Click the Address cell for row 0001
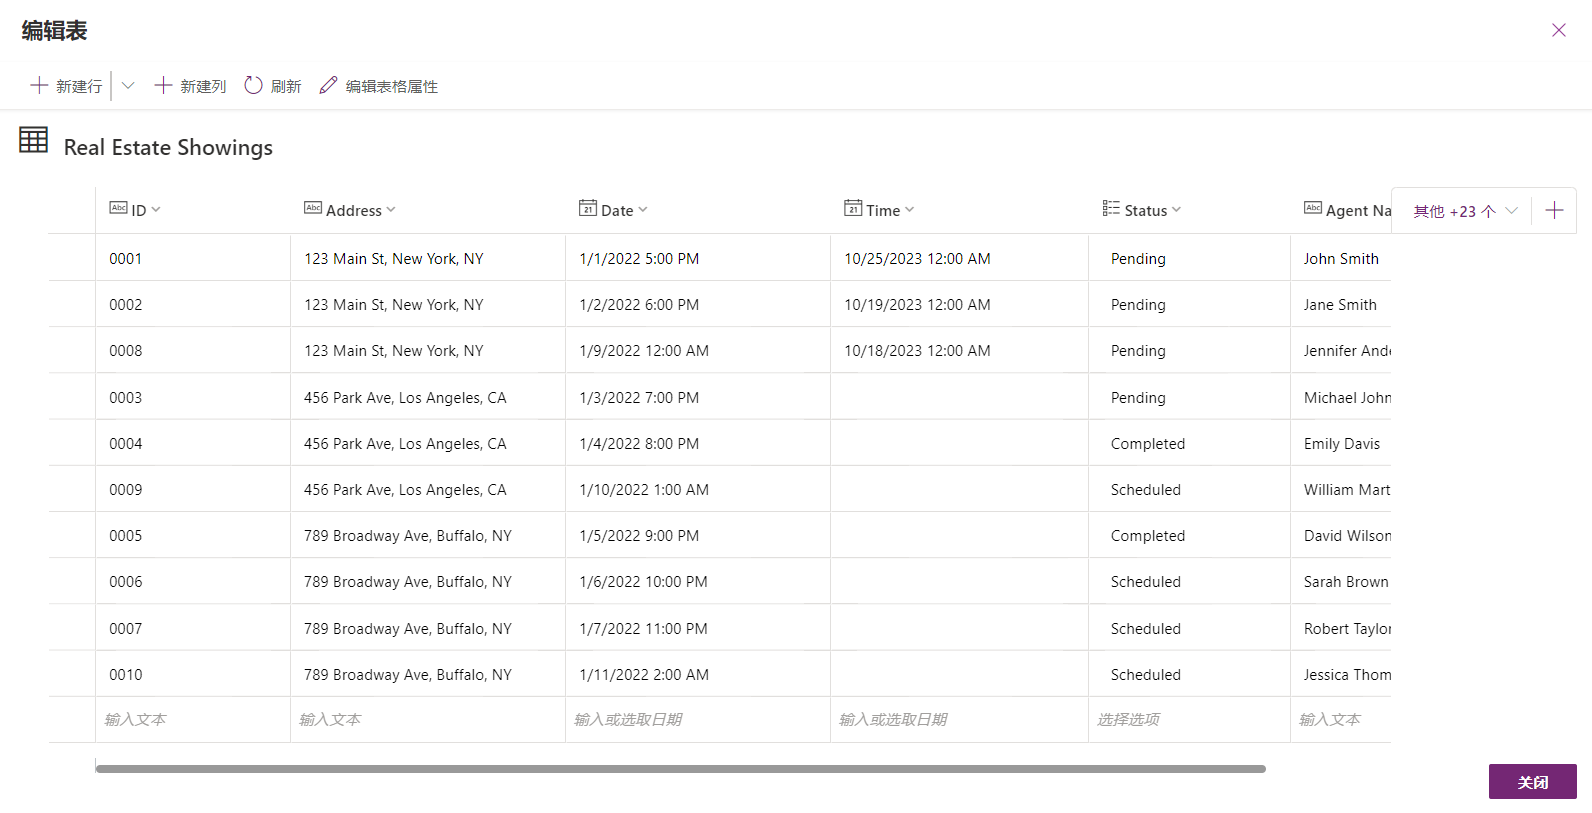This screenshot has width=1592, height=813. (428, 258)
